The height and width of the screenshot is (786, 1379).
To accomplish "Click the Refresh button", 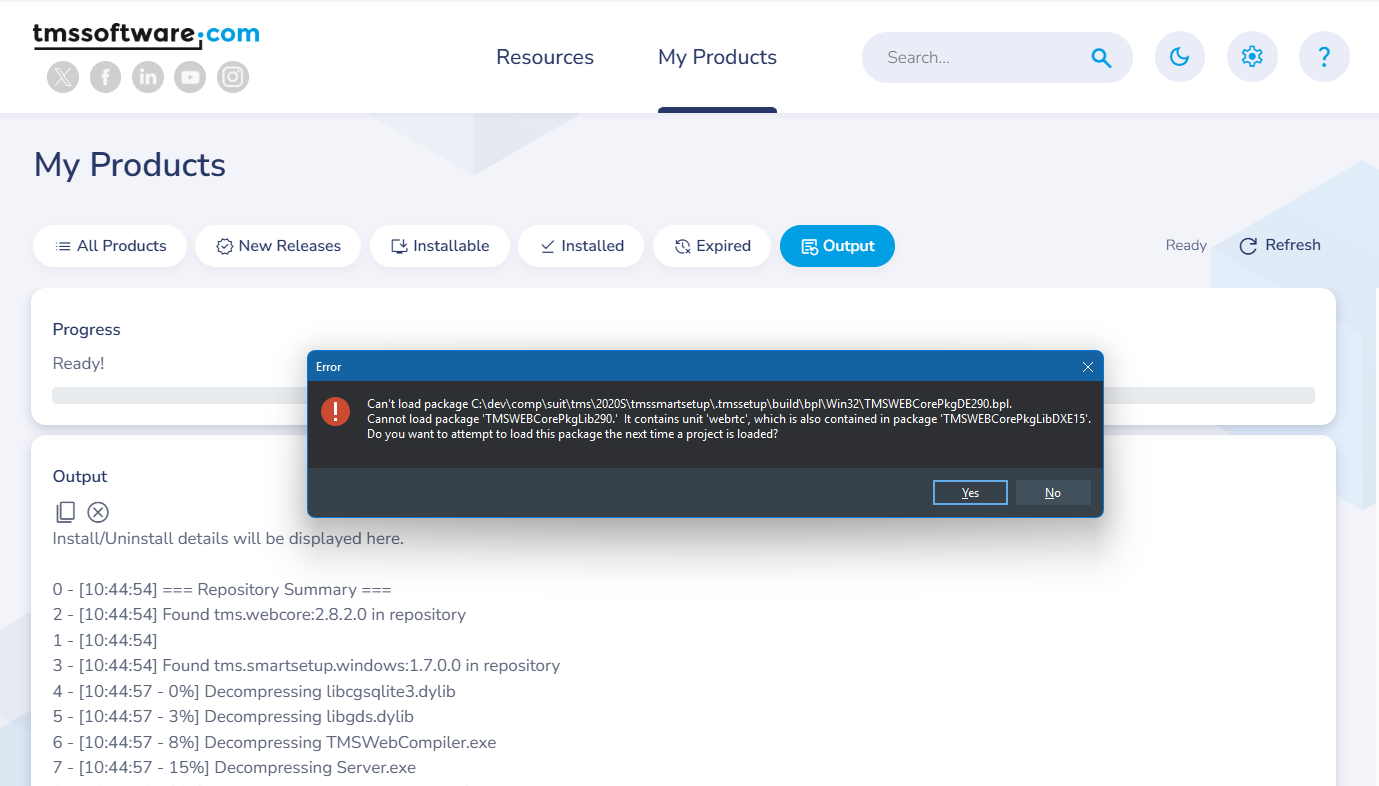I will click(x=1280, y=246).
